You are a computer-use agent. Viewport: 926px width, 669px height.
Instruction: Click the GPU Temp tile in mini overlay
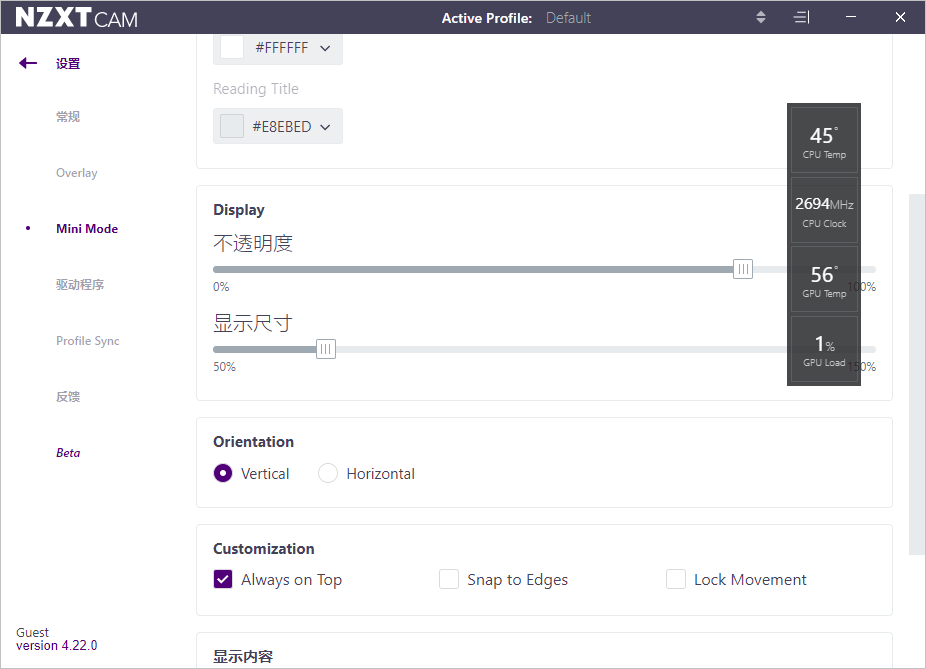(x=824, y=281)
